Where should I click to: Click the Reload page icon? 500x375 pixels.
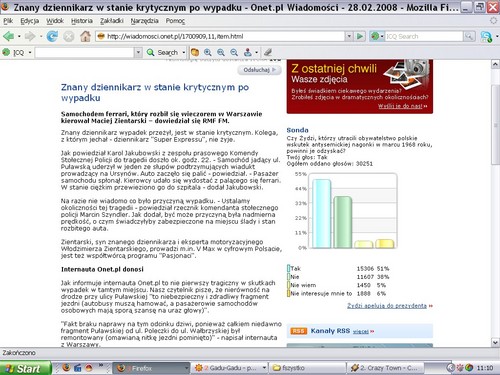(x=52, y=36)
